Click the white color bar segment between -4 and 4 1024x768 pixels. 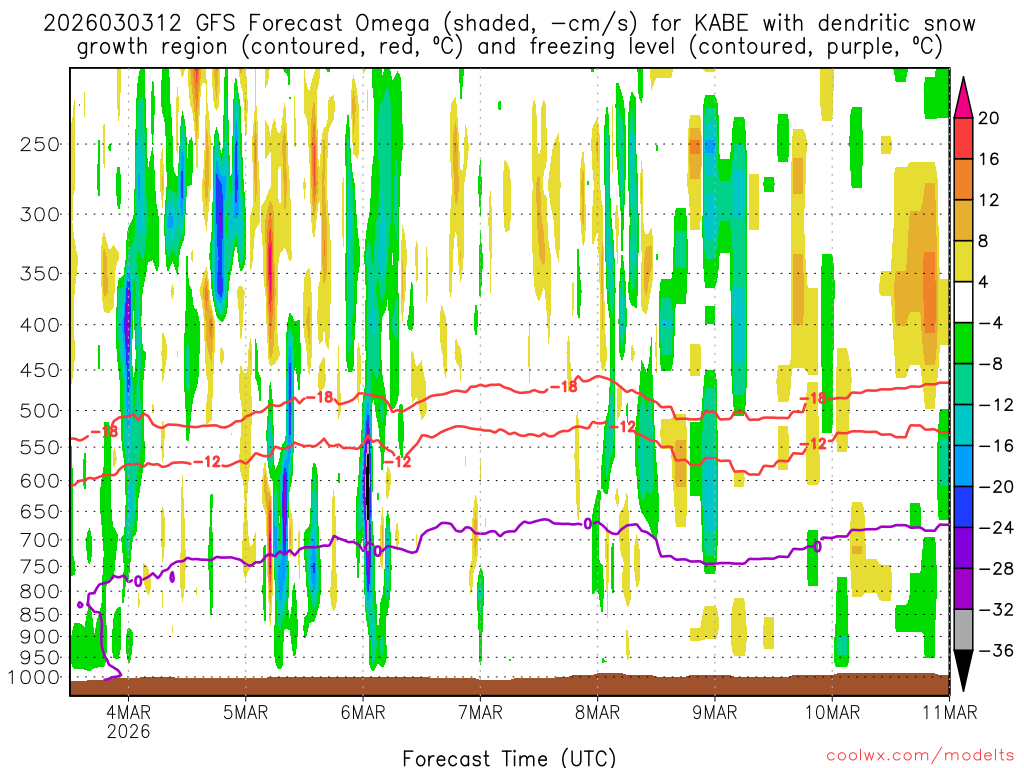tap(963, 302)
